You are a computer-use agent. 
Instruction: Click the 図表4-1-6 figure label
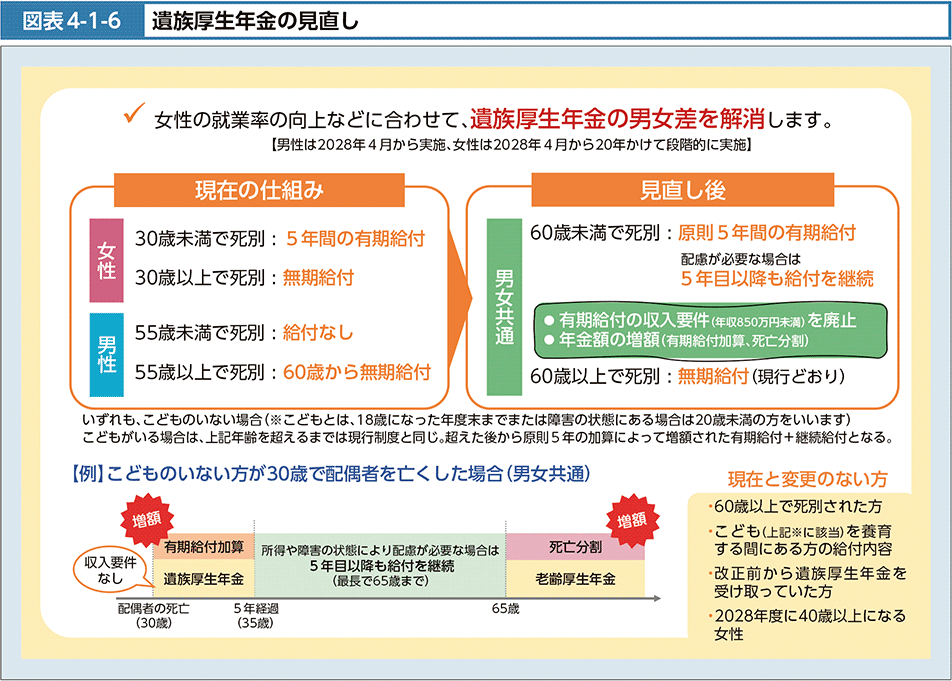click(72, 21)
